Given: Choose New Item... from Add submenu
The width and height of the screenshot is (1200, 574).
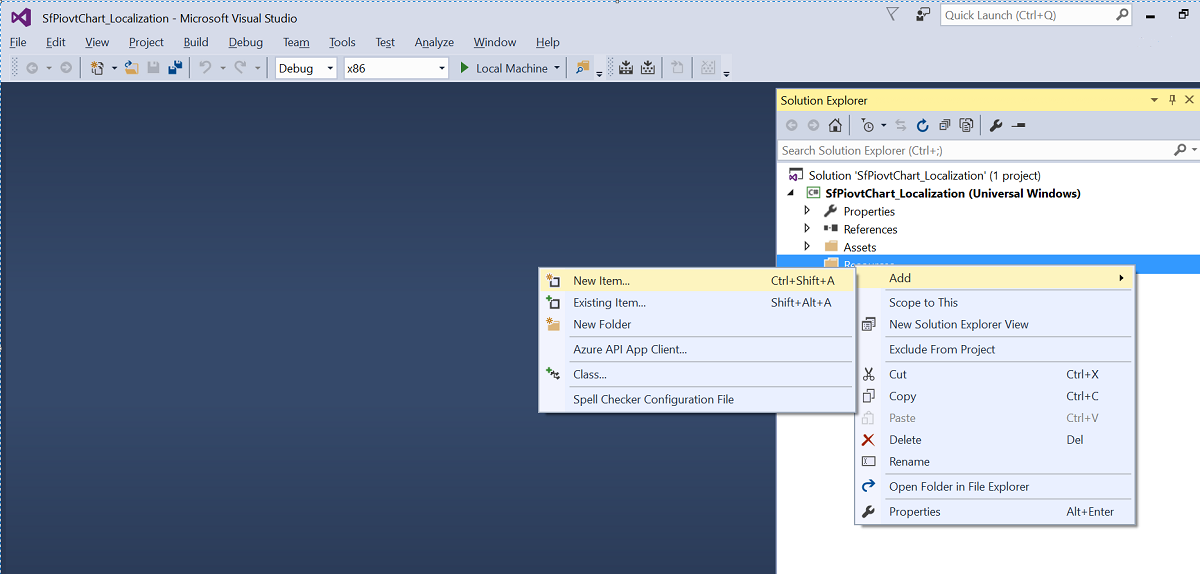Looking at the screenshot, I should pos(696,281).
